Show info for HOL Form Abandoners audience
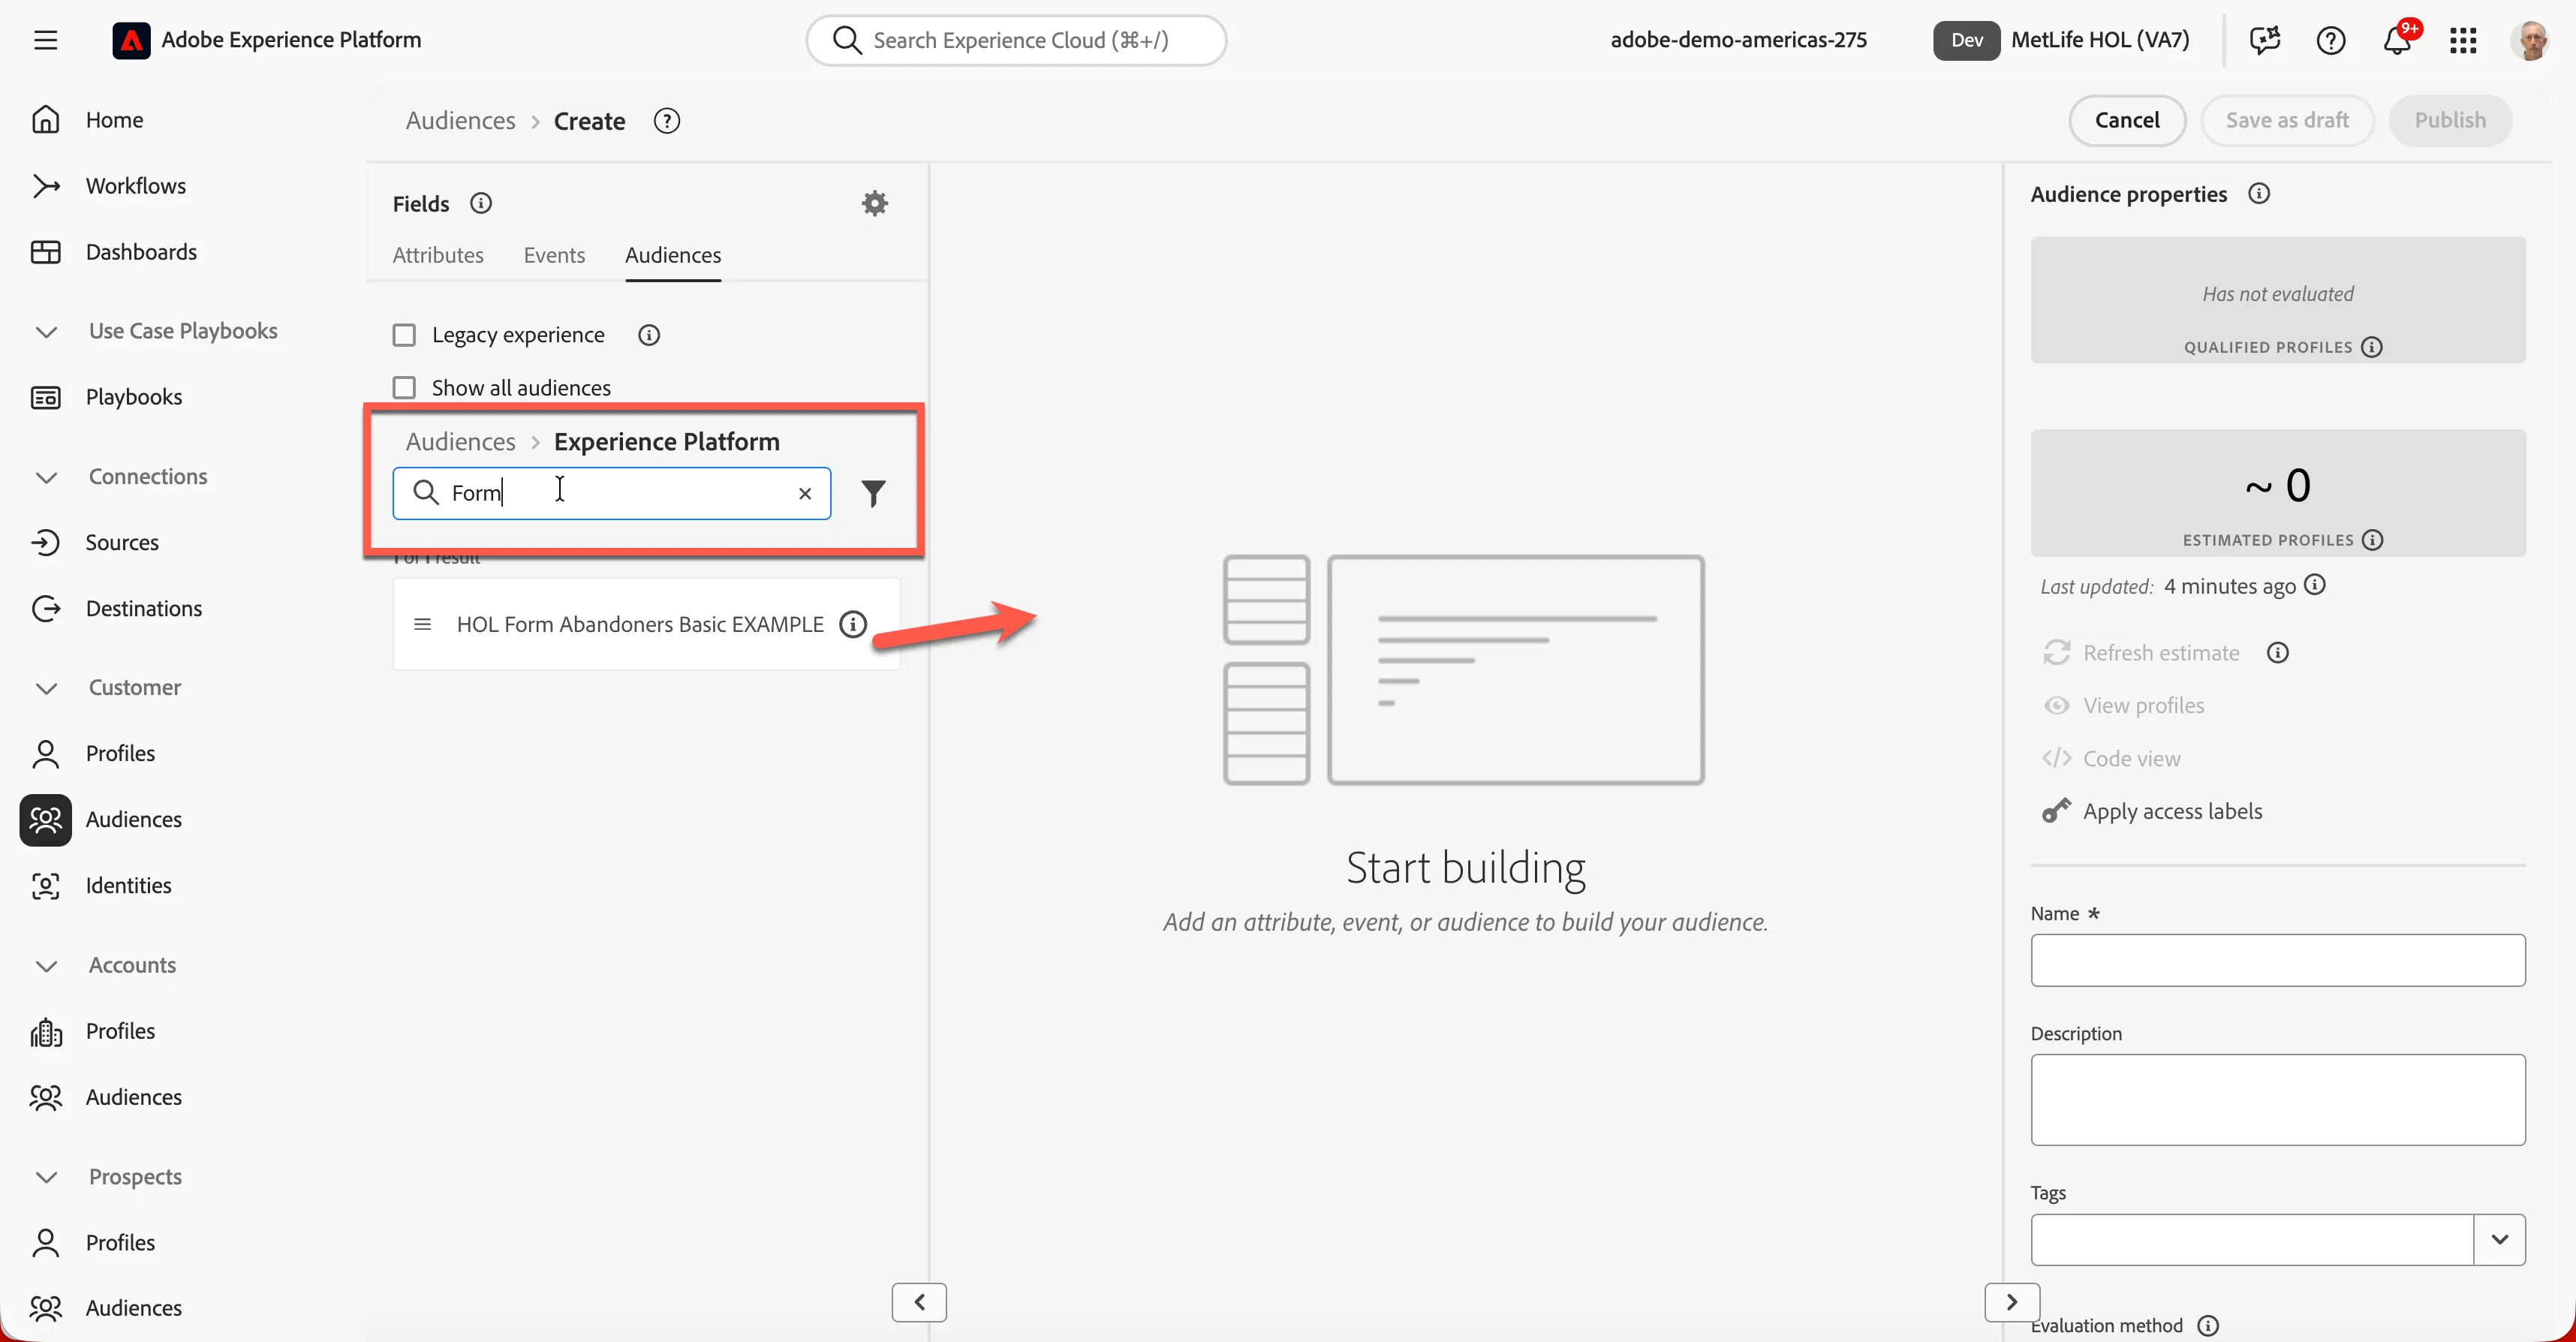This screenshot has height=1342, width=2576. (853, 624)
